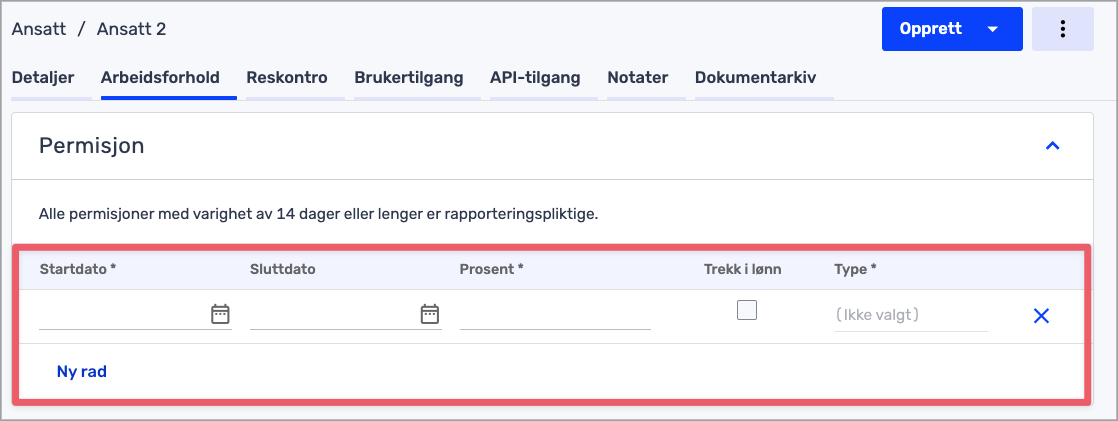1118x421 pixels.
Task: Click the Opprett button
Action: (930, 29)
